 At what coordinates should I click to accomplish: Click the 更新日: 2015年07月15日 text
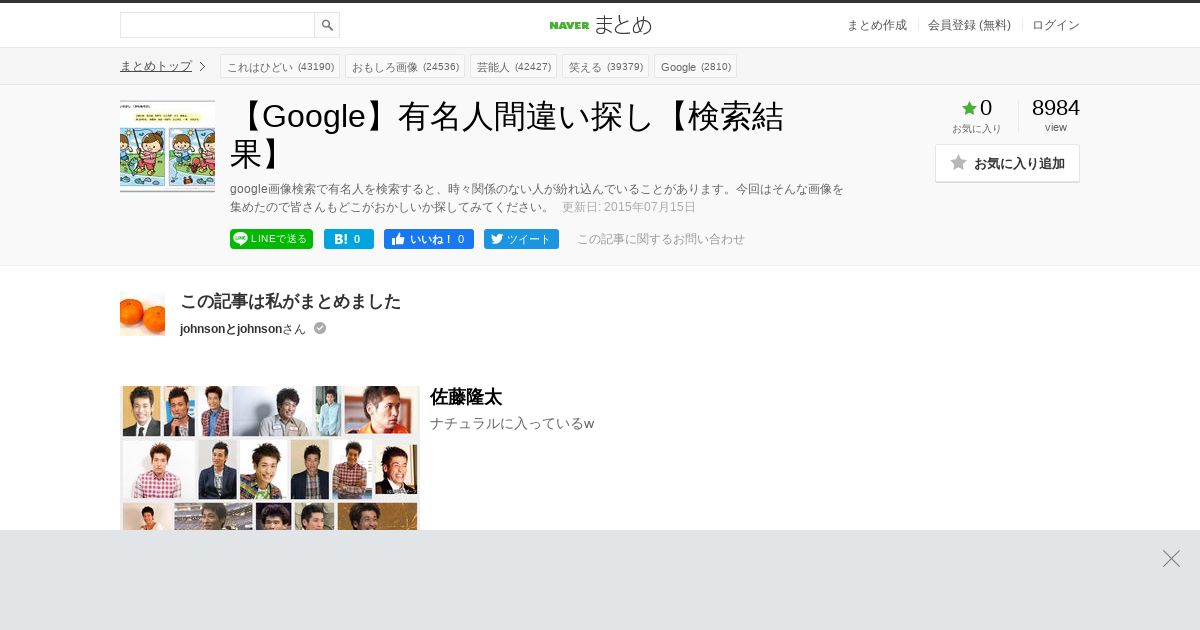click(629, 207)
